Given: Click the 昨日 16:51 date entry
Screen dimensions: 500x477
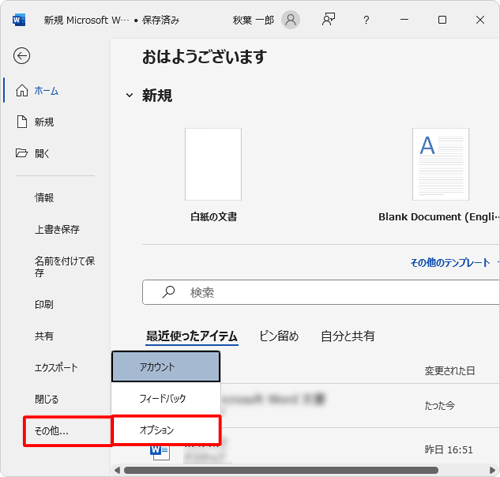Looking at the screenshot, I should (x=449, y=450).
